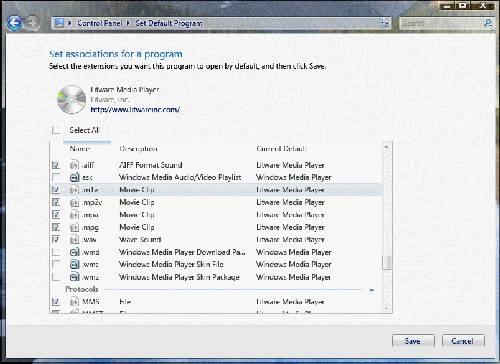Sort by the Name column header
This screenshot has height=364, width=500.
pyautogui.click(x=80, y=149)
